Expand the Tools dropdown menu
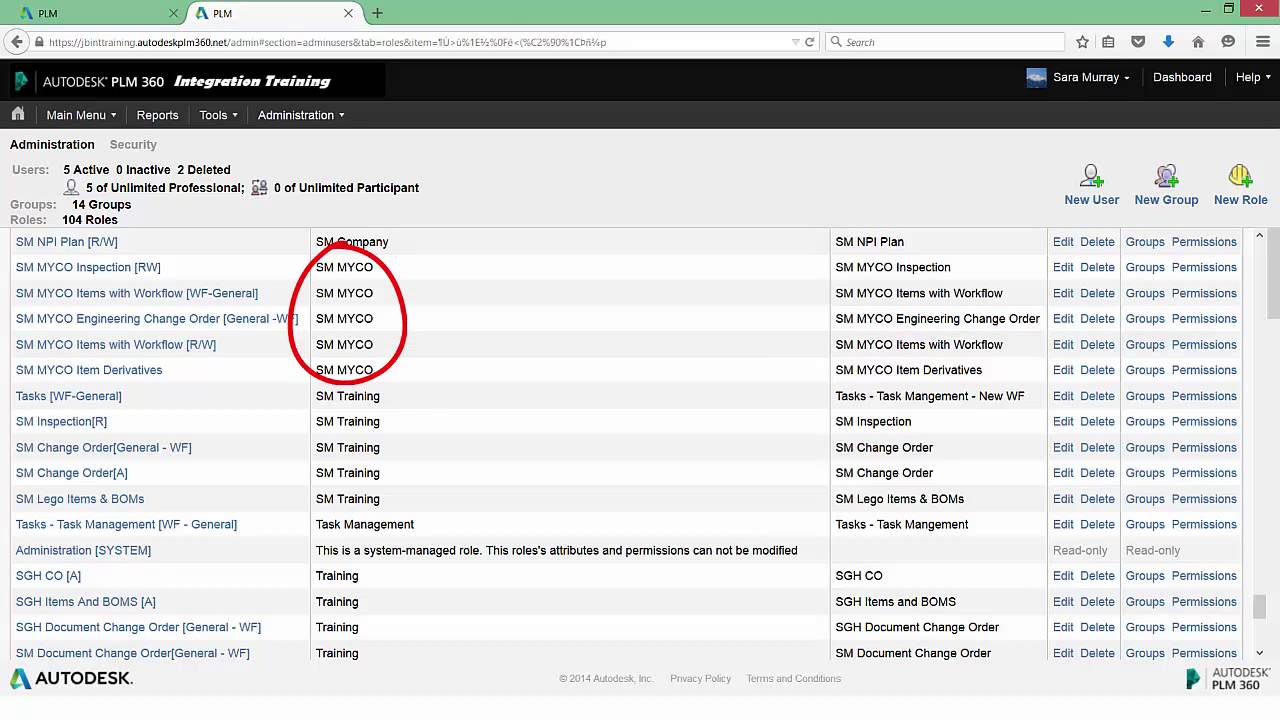Image resolution: width=1280 pixels, height=720 pixels. coord(218,115)
